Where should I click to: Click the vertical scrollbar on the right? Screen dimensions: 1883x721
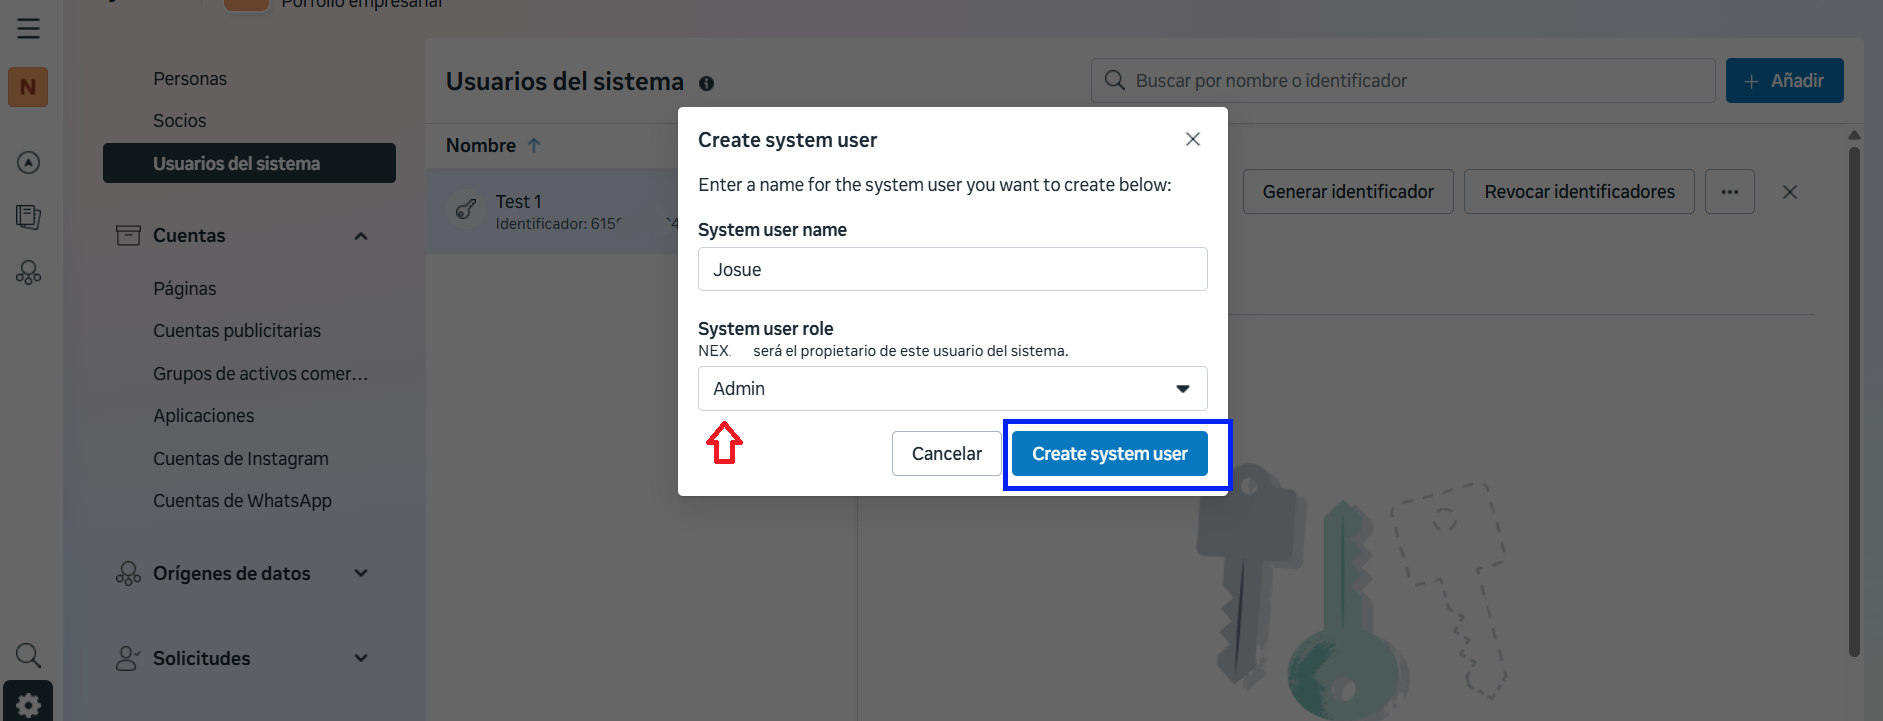coord(1854,400)
